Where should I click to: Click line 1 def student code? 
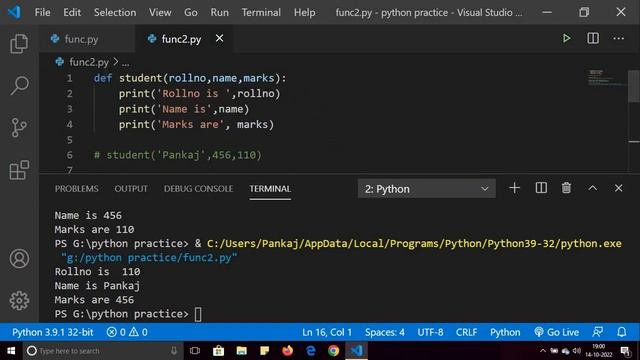click(190, 78)
